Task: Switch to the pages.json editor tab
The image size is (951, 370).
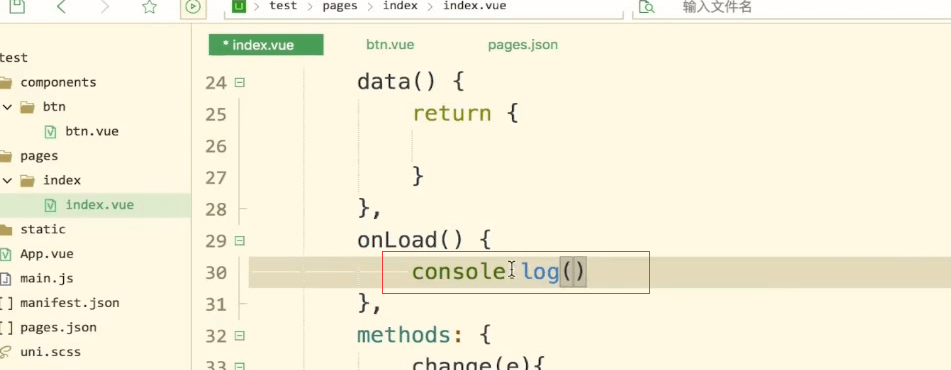Action: [523, 45]
